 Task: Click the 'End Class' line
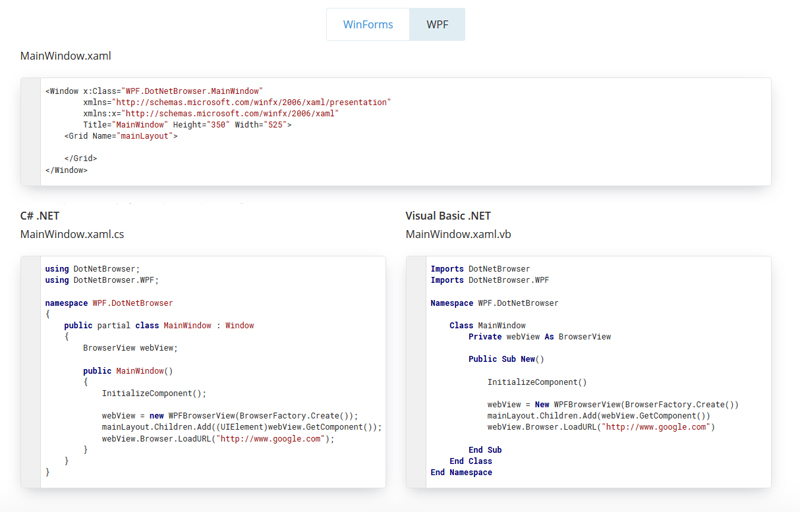tap(471, 461)
